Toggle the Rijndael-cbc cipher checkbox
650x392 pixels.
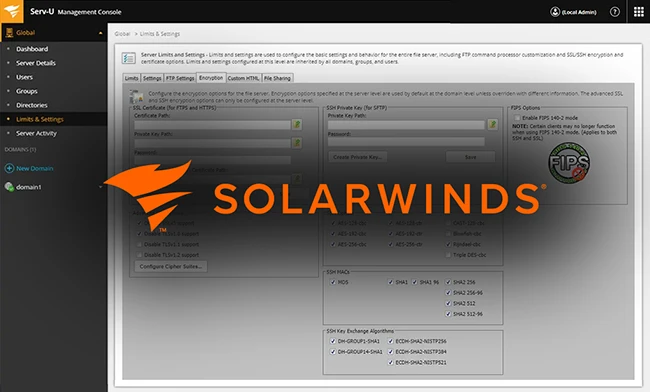click(x=448, y=244)
